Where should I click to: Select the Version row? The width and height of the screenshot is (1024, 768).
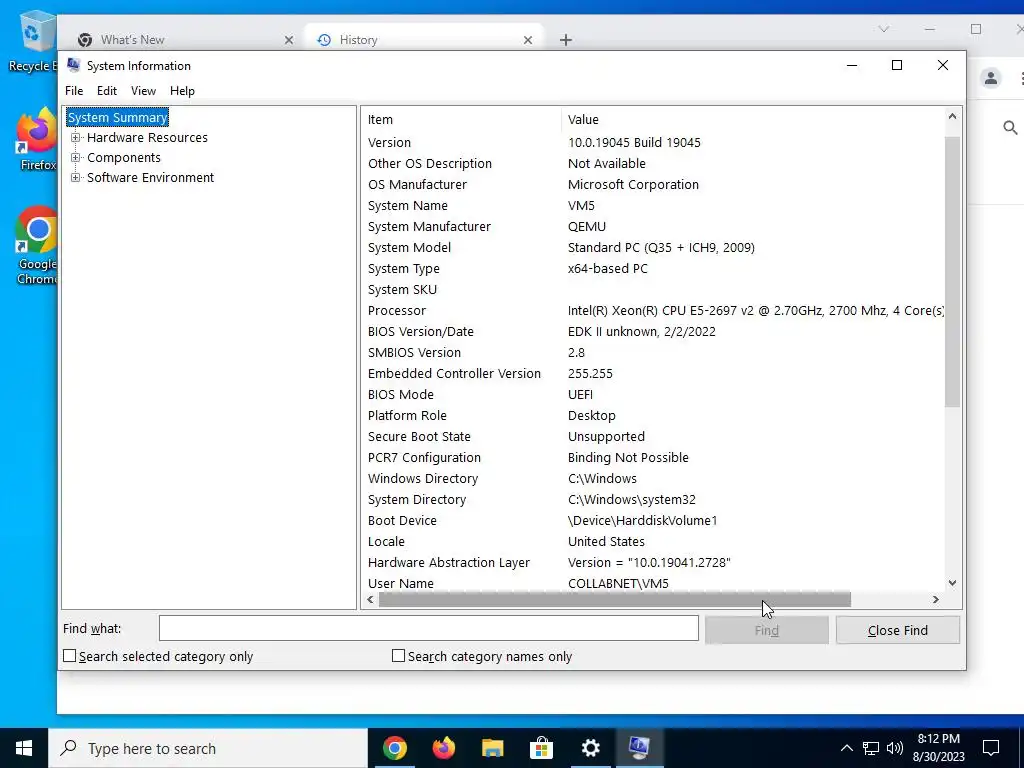653,142
